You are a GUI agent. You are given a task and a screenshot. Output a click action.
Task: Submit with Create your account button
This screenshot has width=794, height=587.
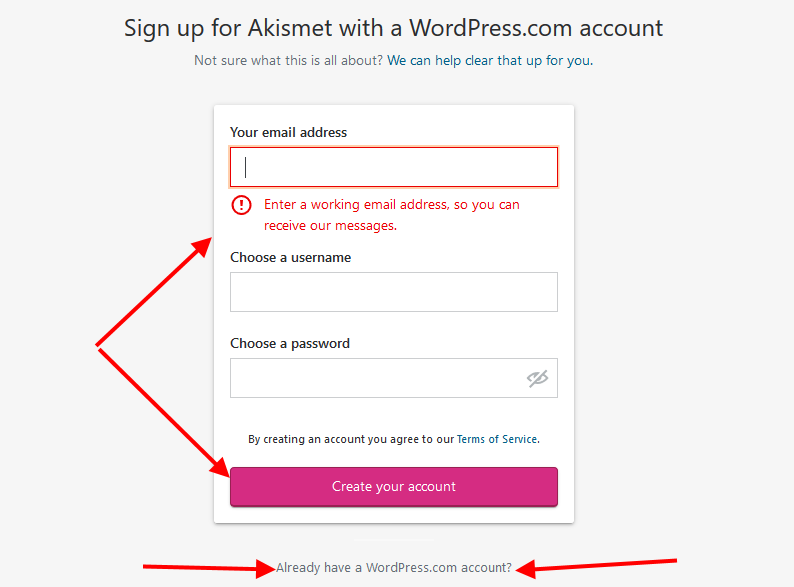coord(394,487)
